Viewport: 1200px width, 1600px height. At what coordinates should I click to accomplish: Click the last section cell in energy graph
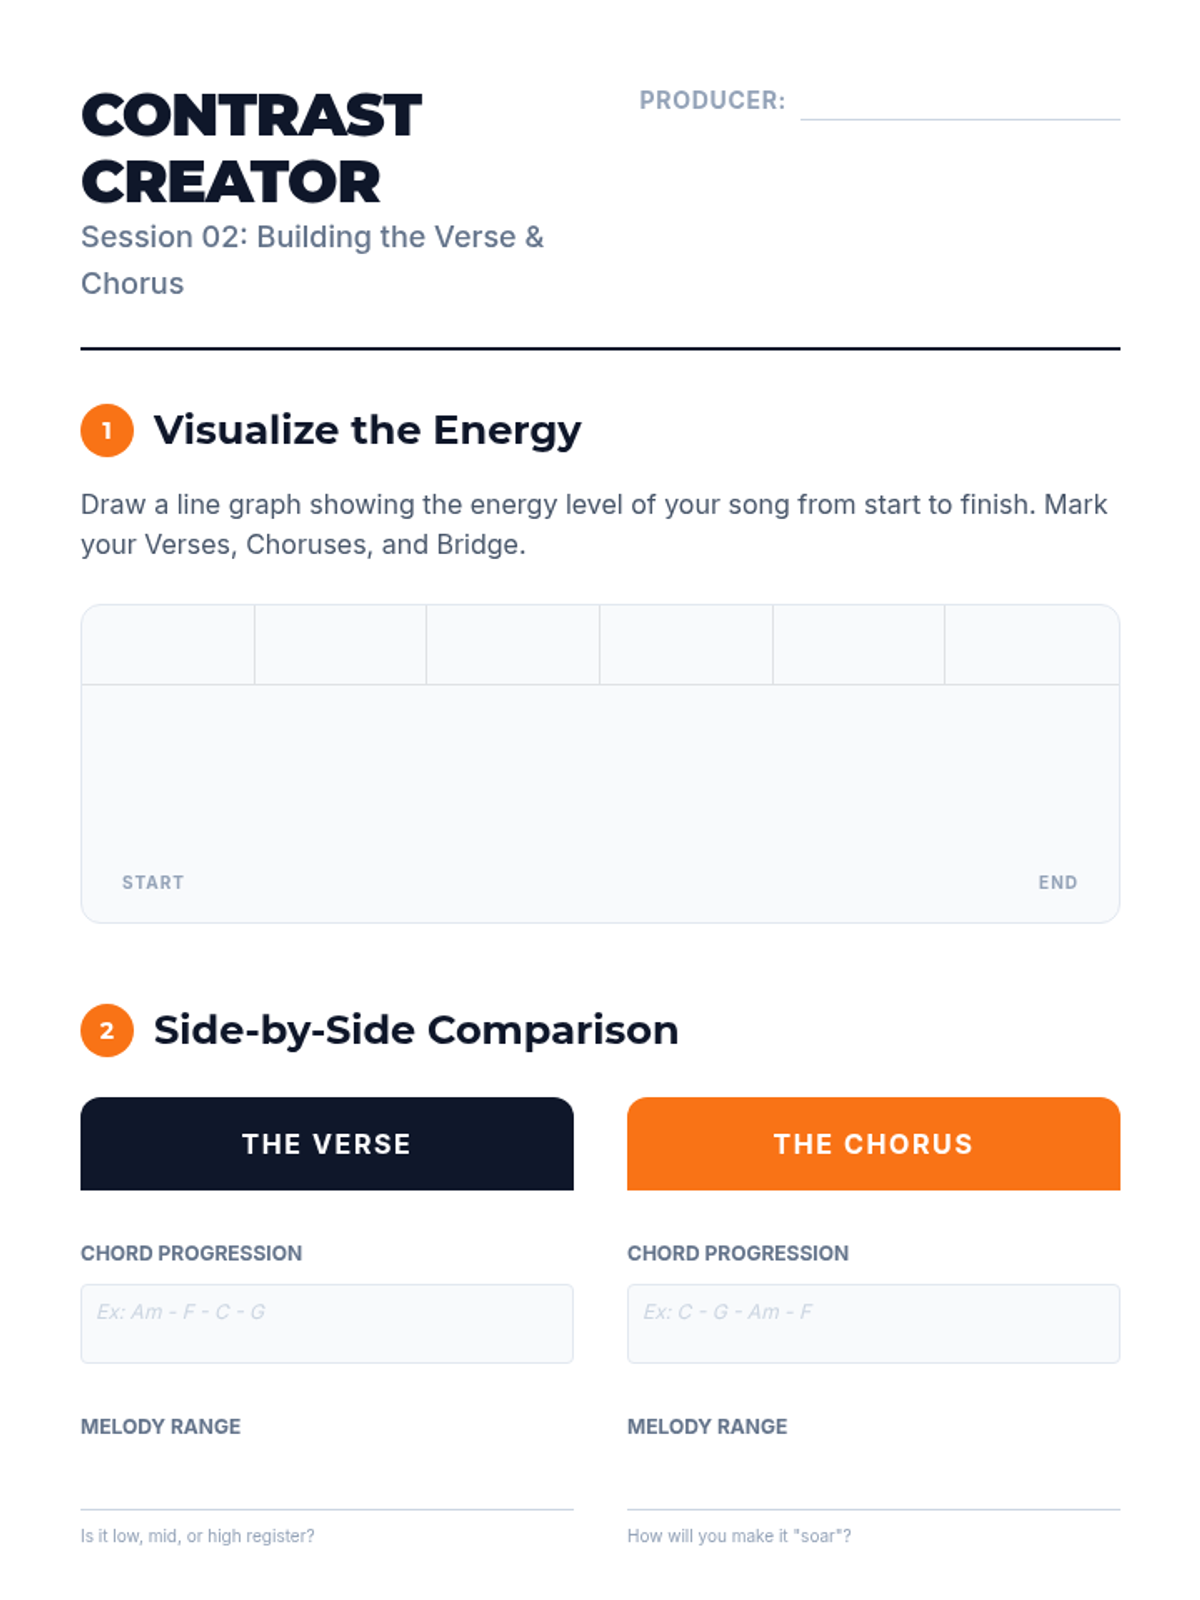[1032, 645]
